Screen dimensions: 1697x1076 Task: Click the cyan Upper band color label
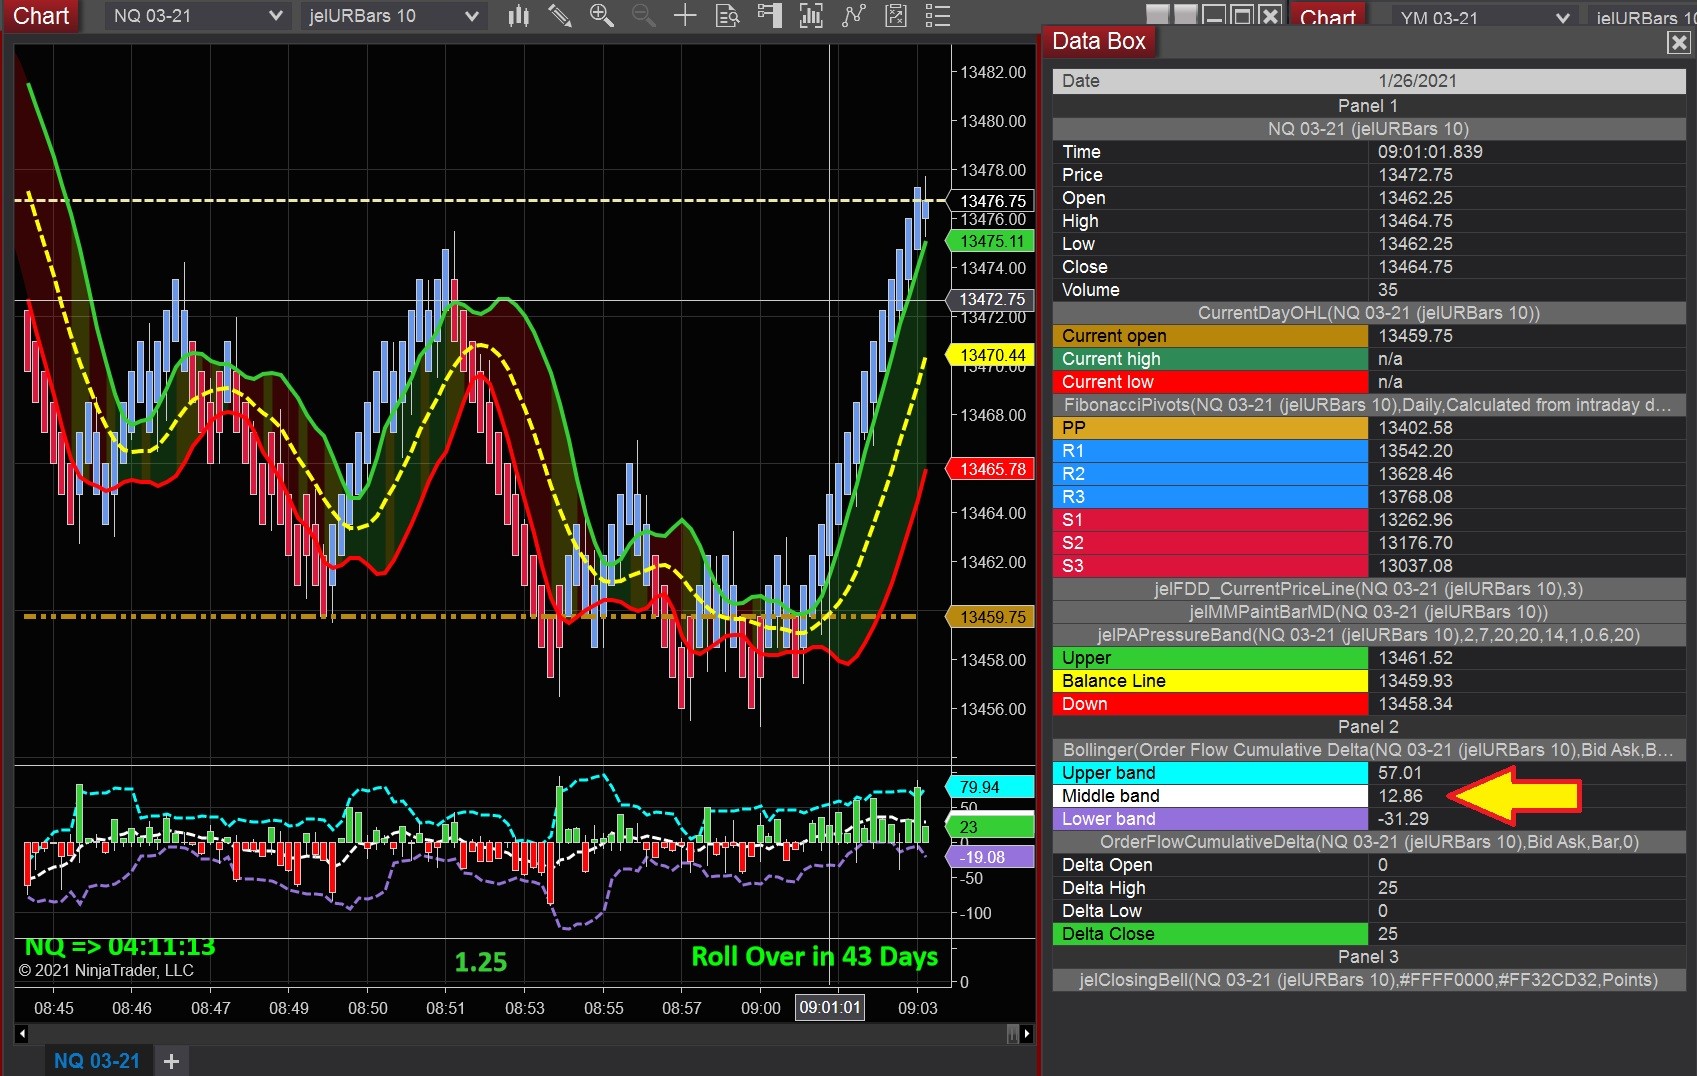coord(1209,773)
